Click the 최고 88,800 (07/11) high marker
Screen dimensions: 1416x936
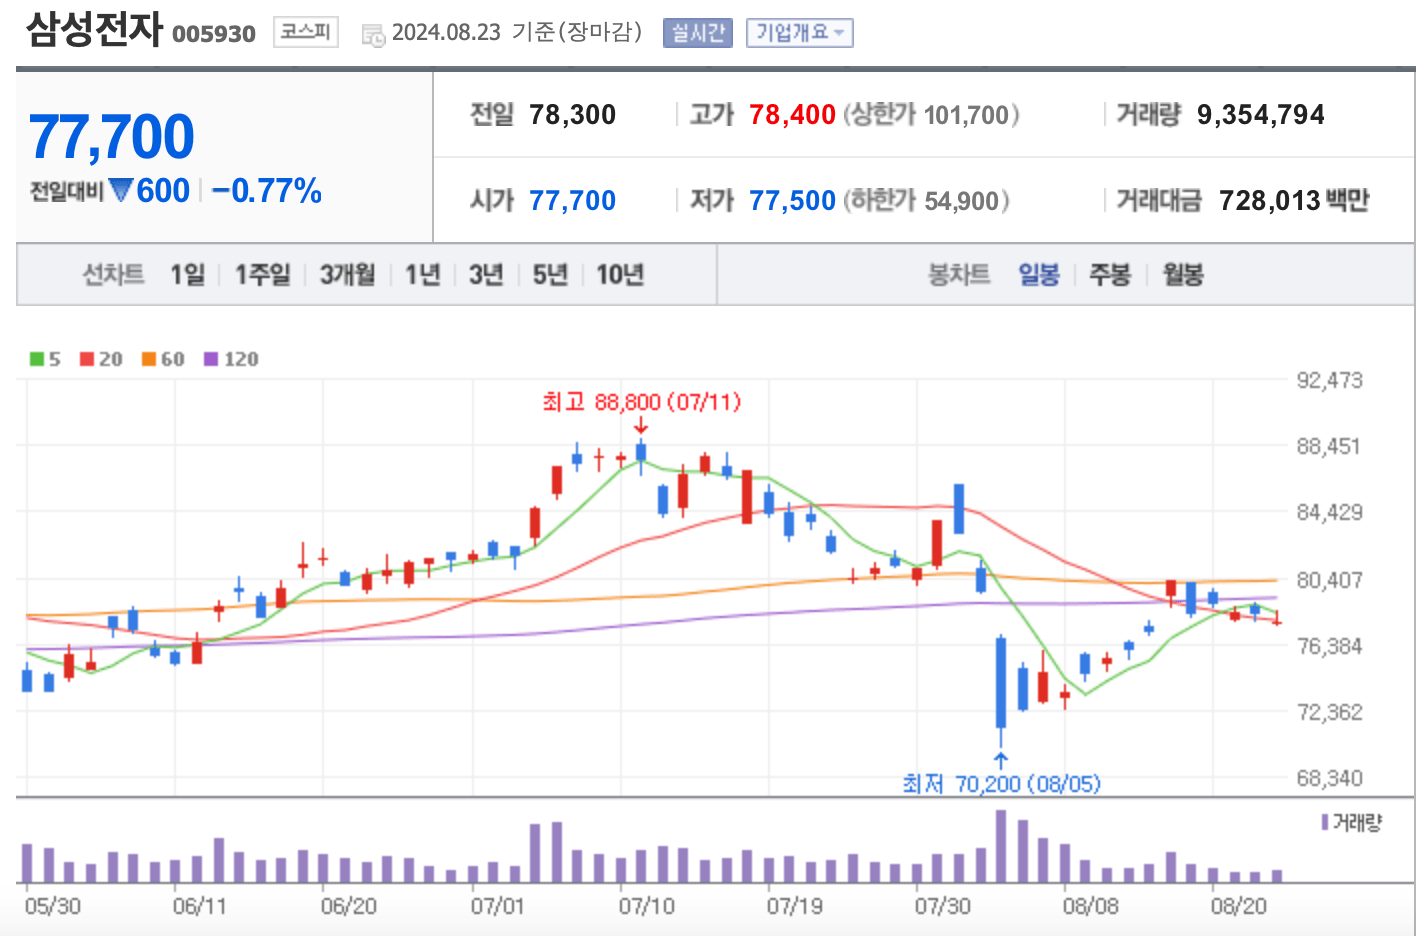click(x=642, y=402)
